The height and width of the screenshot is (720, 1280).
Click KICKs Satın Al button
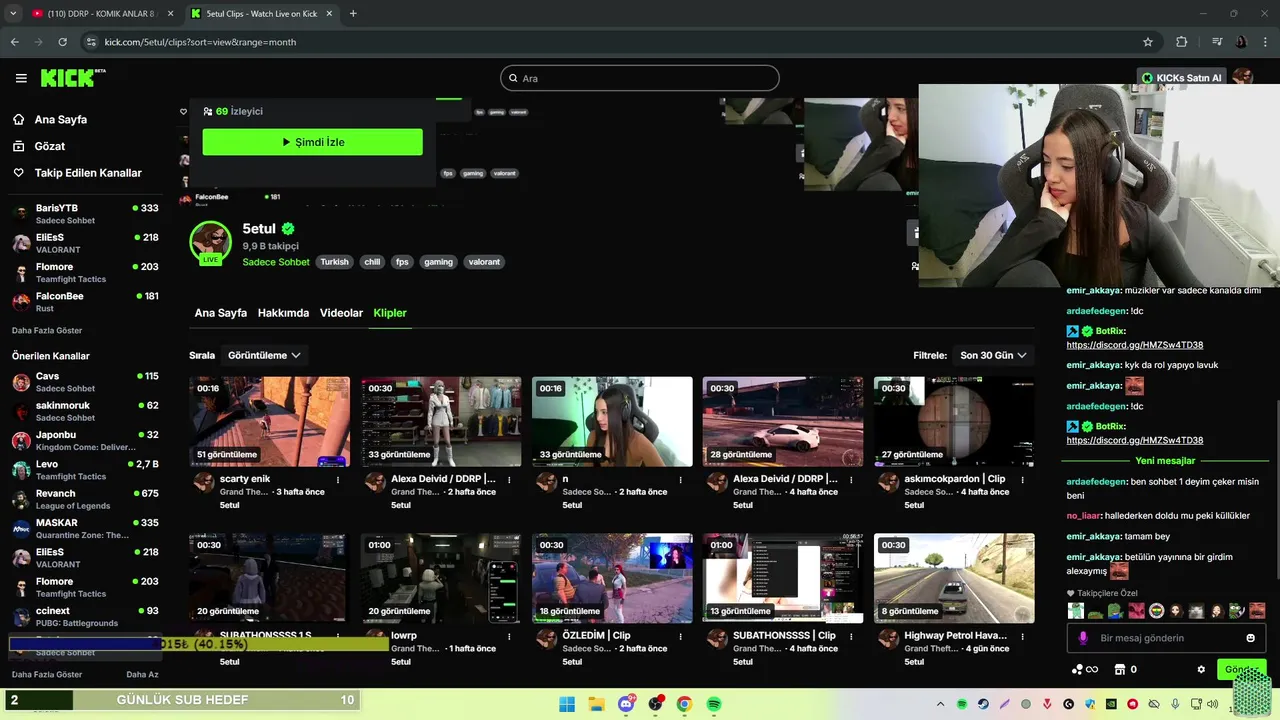1181,78
